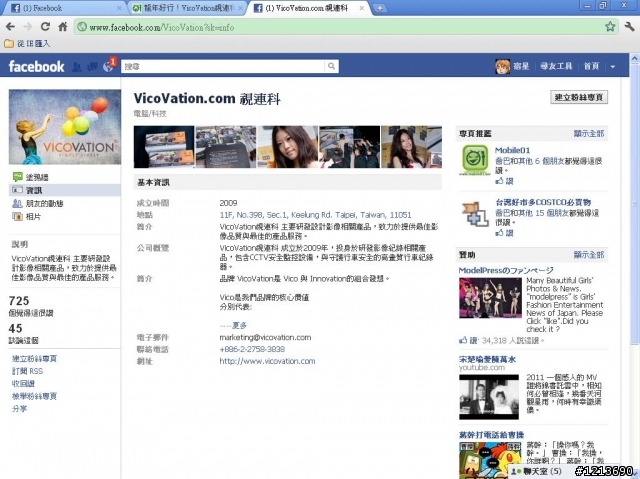Open the first product box photo thumbnail
640x479 pixels.
tap(164, 147)
